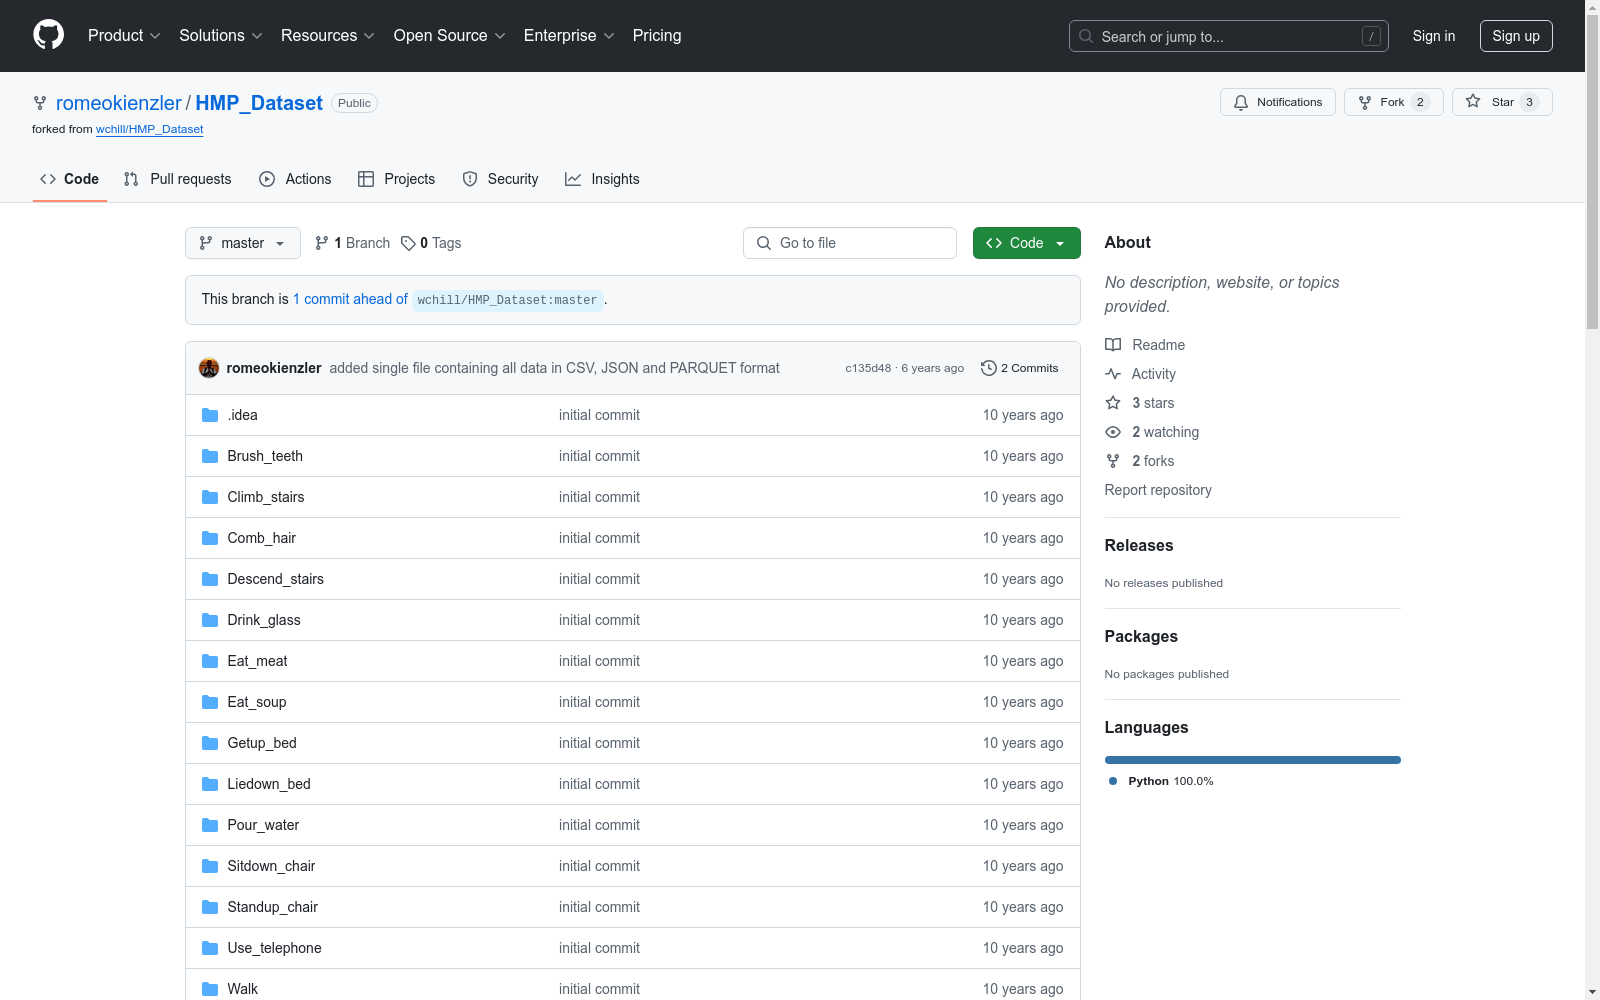
Task: Open the Eat_soup folder icon
Action: pos(210,702)
